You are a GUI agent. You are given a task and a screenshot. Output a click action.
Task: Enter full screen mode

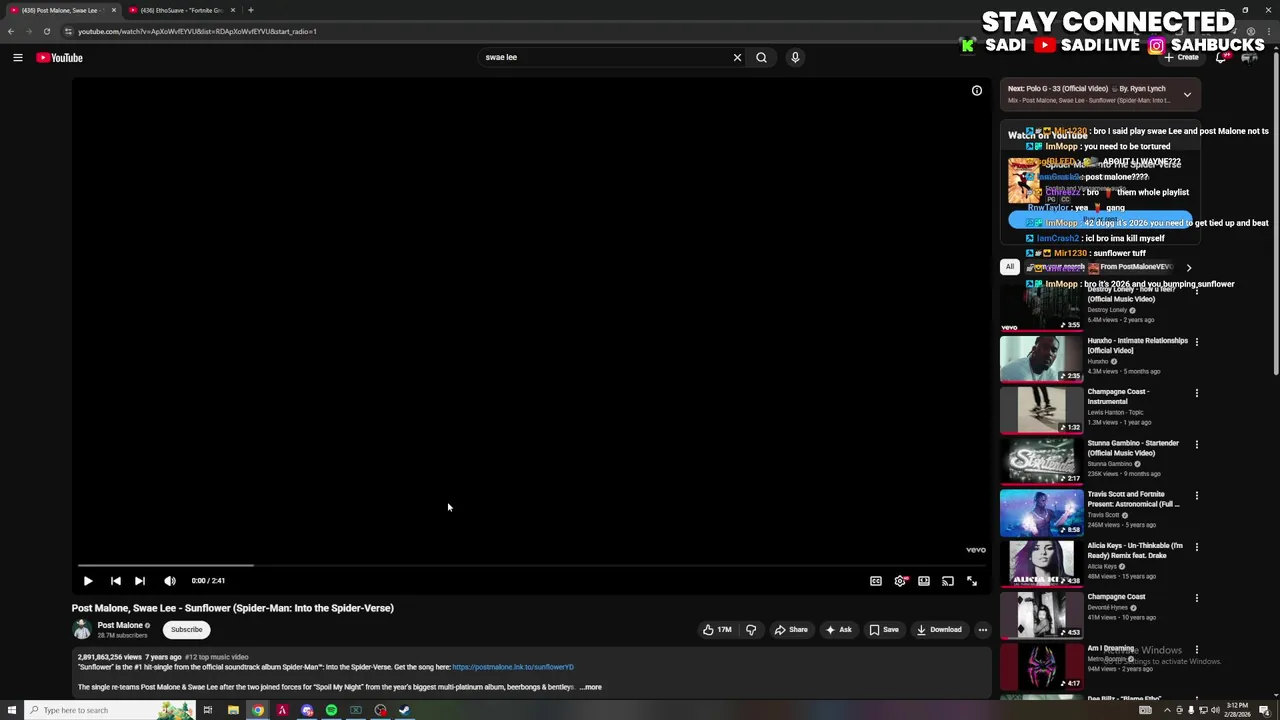tap(972, 581)
